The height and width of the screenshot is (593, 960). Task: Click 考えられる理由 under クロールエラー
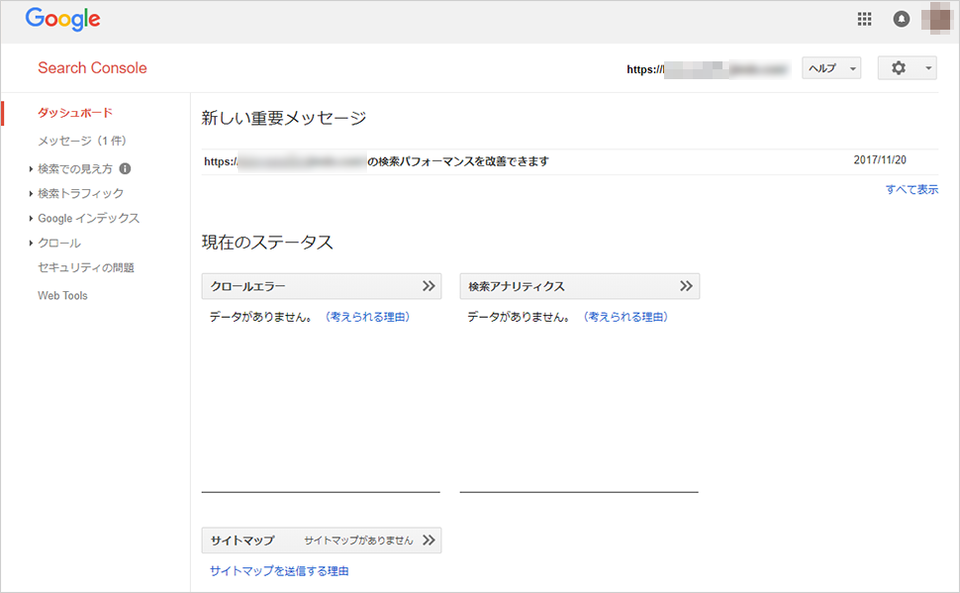tap(367, 317)
